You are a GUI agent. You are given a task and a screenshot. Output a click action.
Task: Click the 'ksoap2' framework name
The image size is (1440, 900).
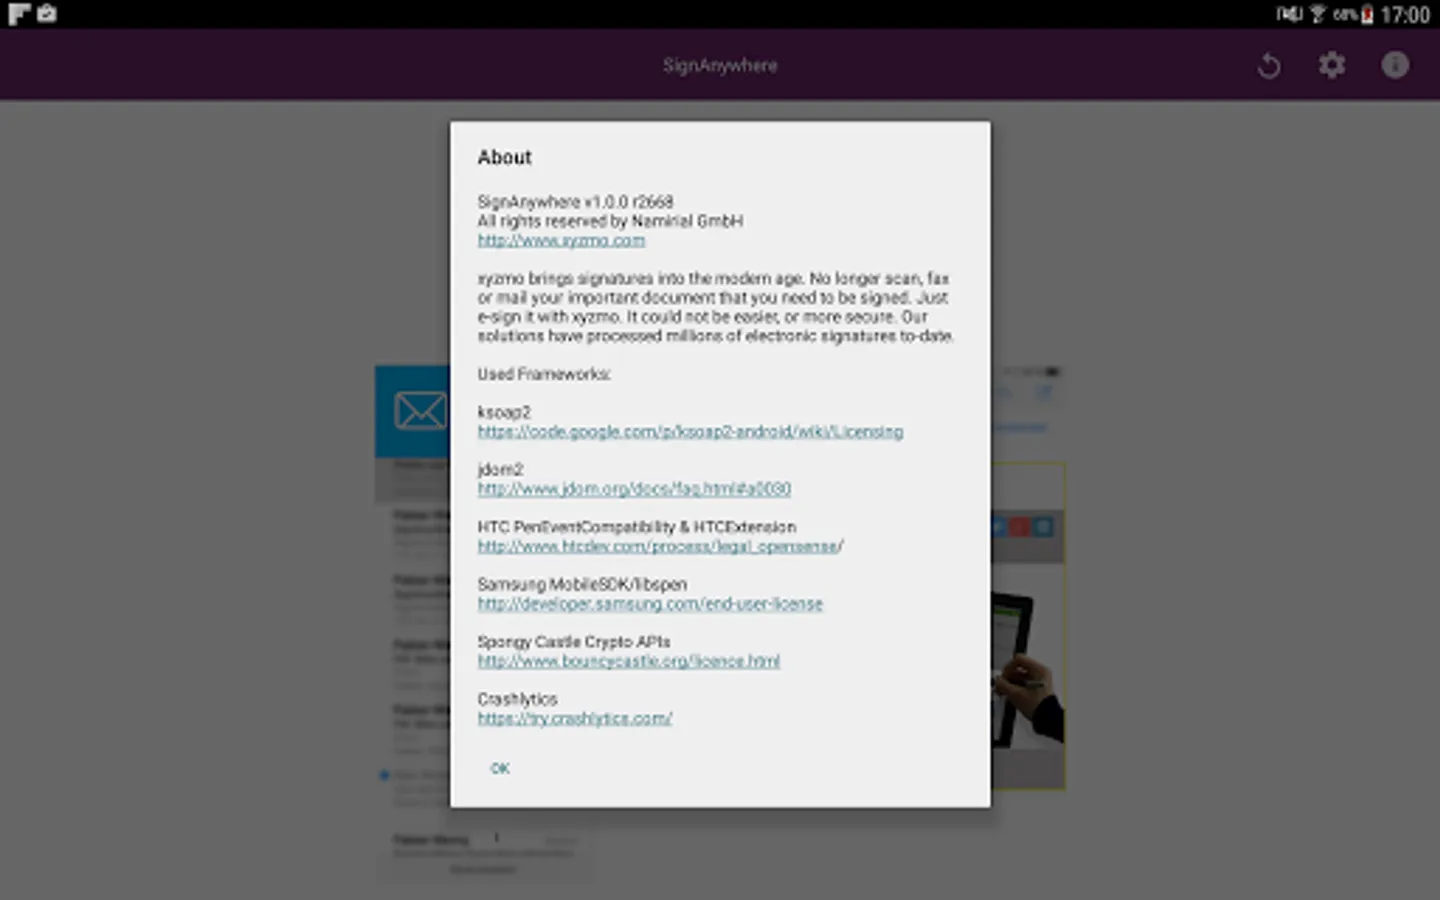pos(504,412)
